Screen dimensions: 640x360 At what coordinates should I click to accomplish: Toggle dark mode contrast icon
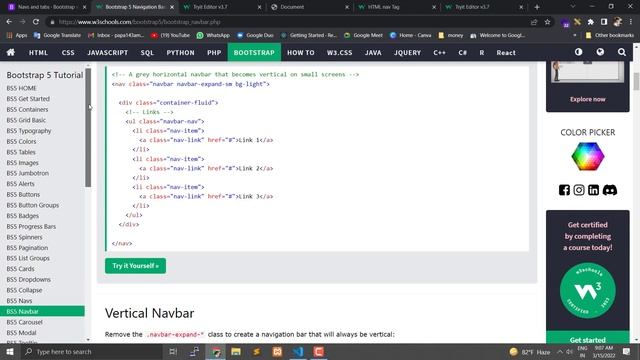tap(578, 52)
